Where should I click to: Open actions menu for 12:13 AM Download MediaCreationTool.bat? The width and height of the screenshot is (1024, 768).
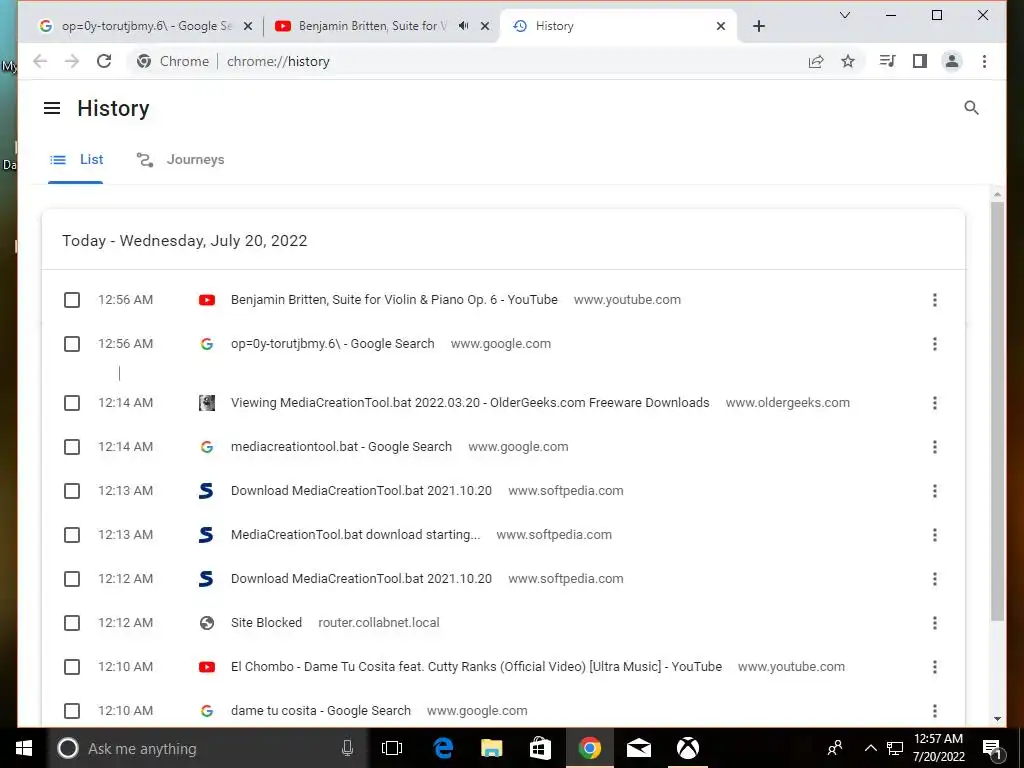(935, 491)
